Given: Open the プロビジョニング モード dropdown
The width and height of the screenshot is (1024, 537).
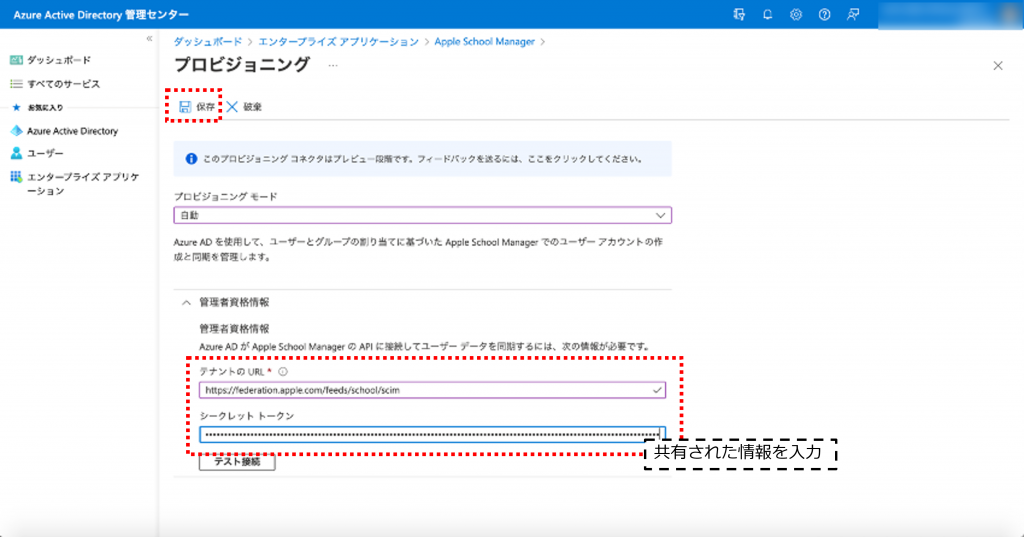Looking at the screenshot, I should 423,215.
